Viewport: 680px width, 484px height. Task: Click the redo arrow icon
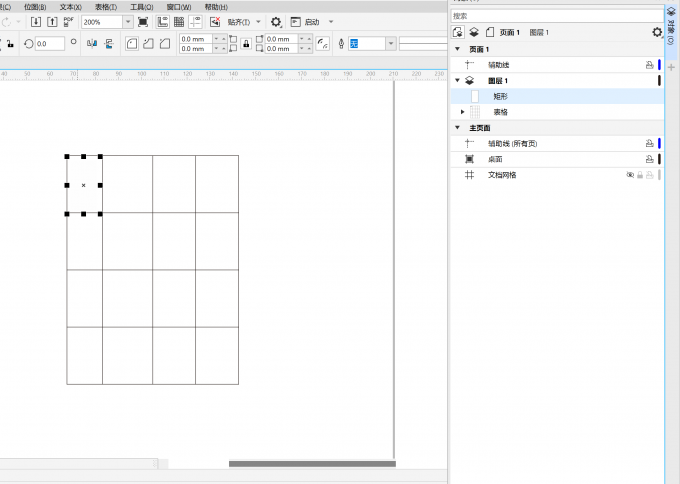7,22
